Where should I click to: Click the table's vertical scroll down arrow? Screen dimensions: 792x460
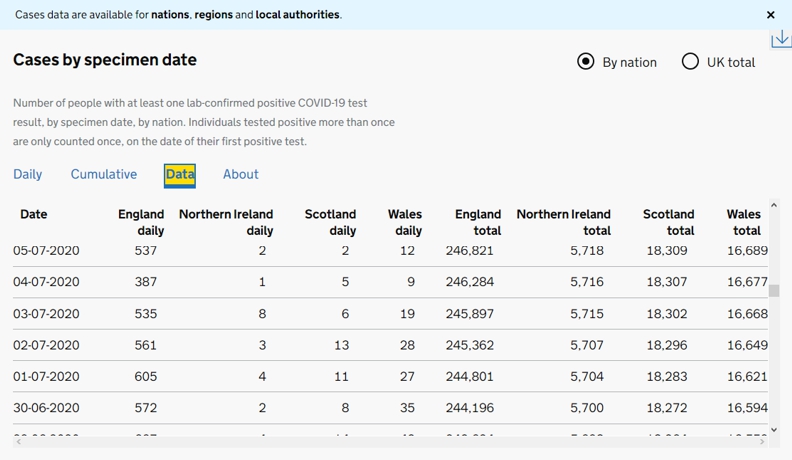tap(773, 430)
